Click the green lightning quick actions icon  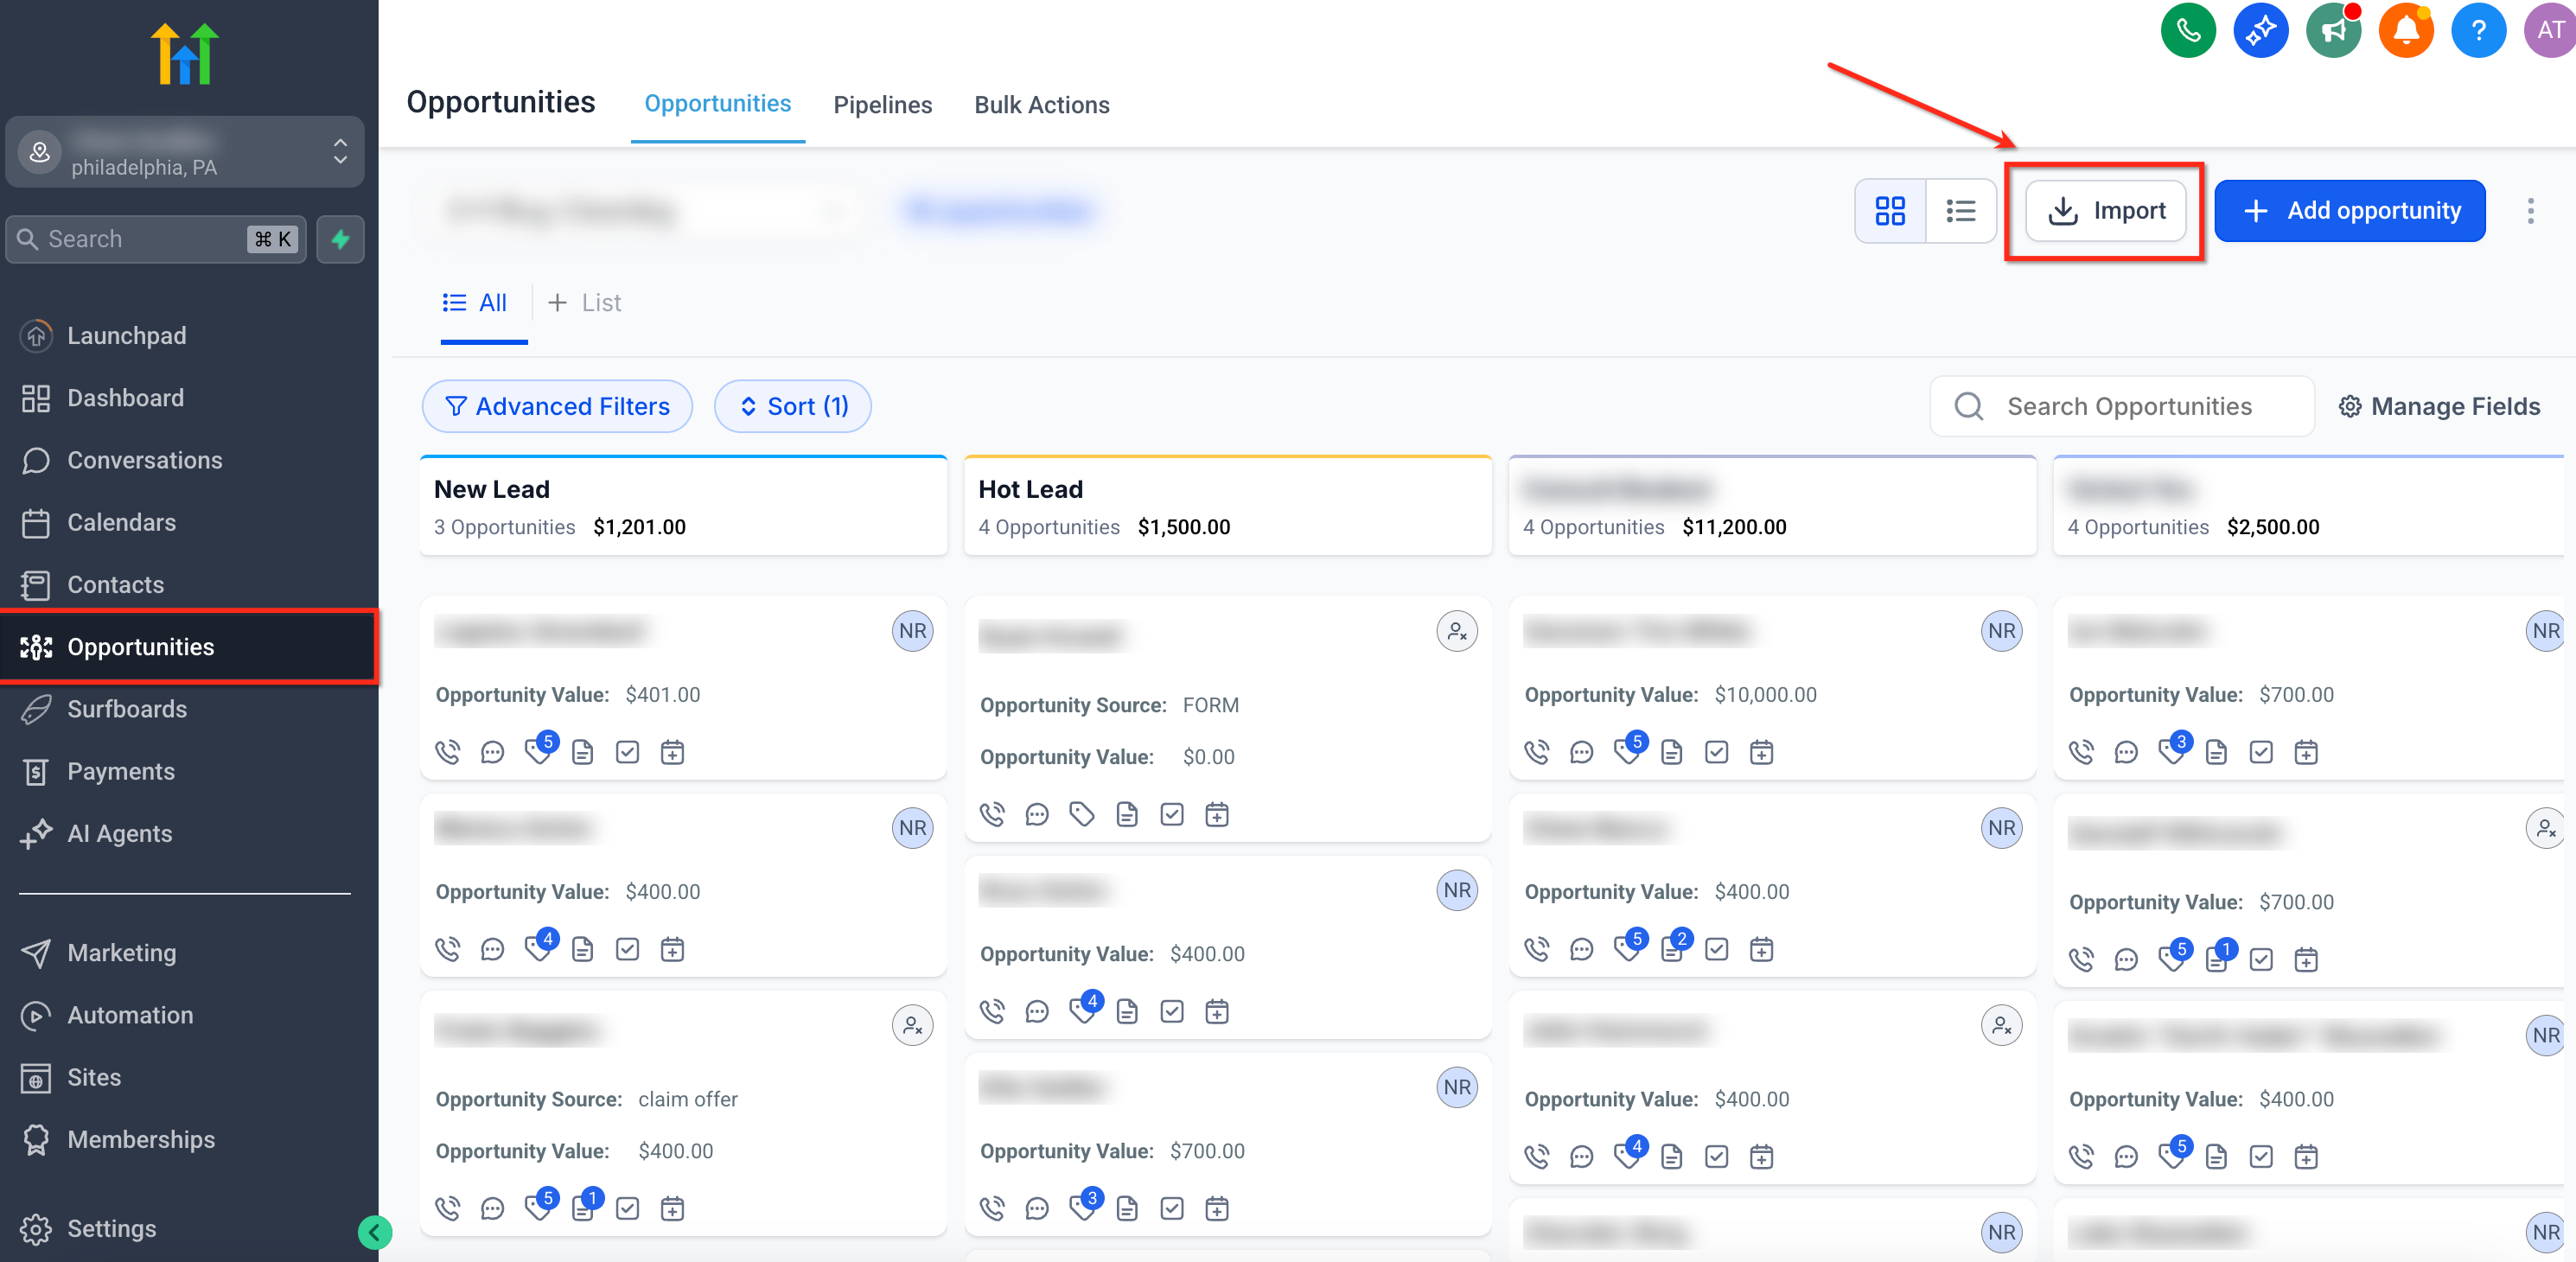(x=340, y=239)
